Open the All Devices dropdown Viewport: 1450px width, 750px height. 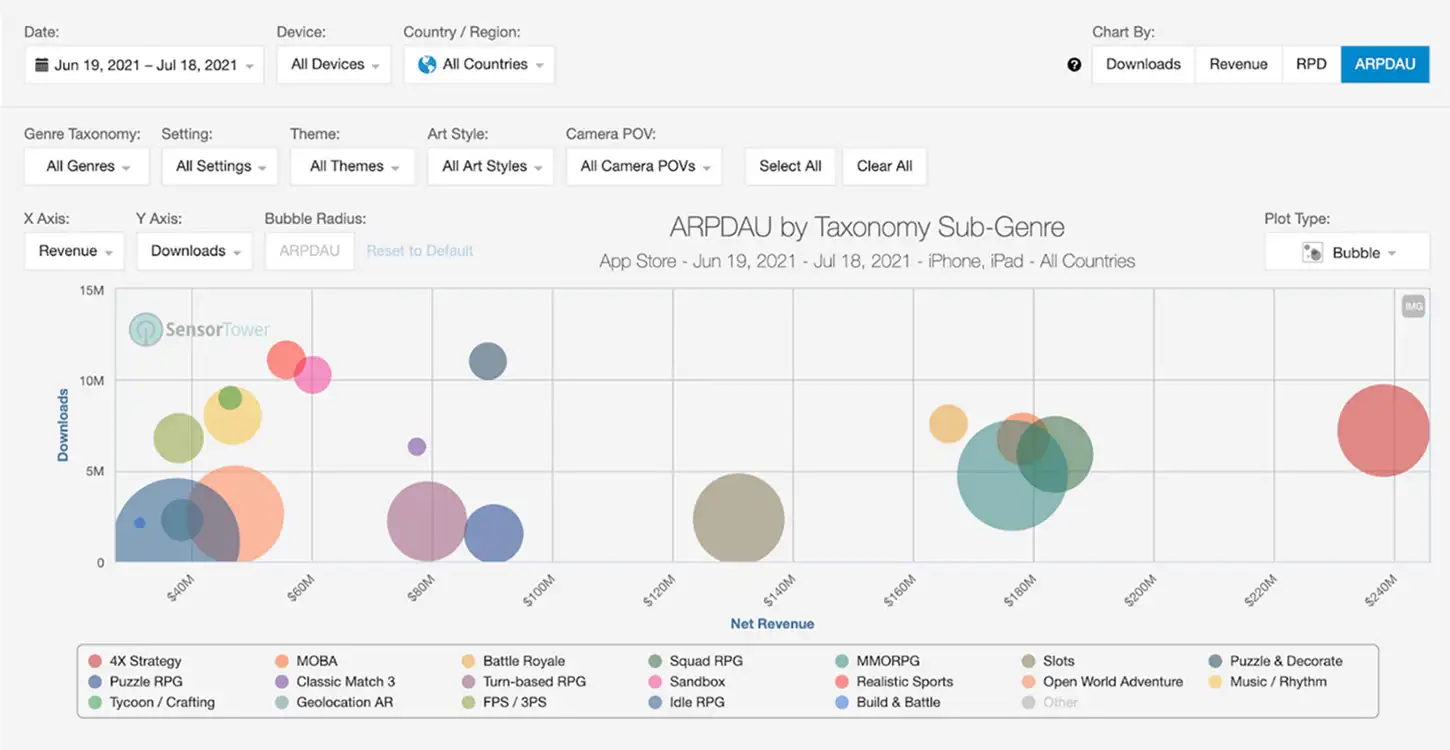[334, 64]
